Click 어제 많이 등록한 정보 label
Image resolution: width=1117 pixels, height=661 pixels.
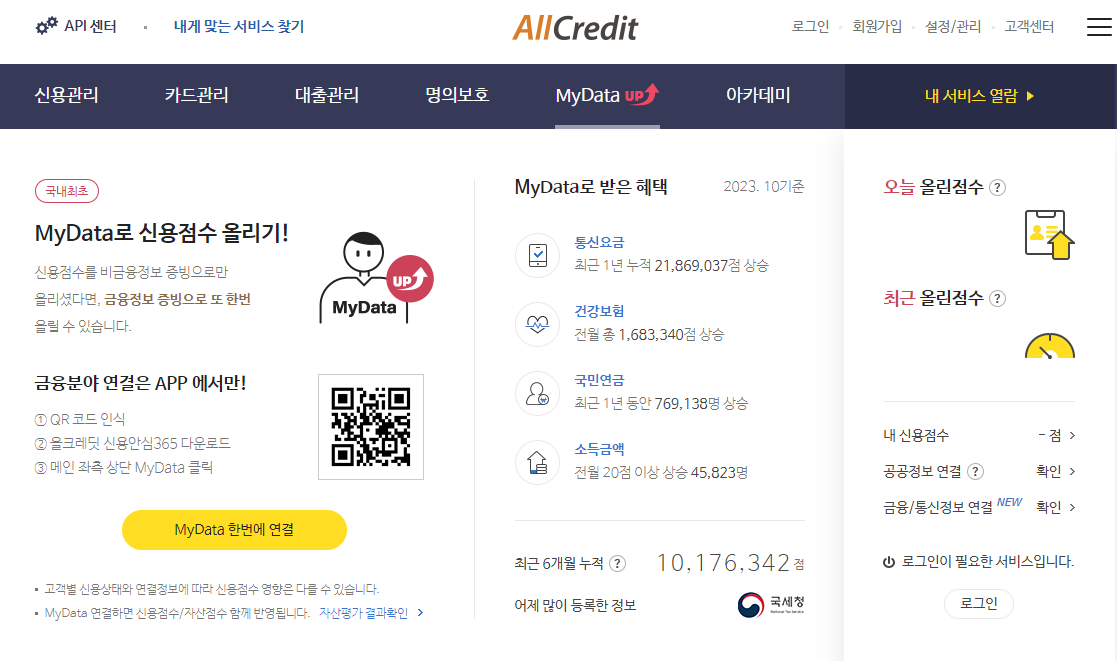click(x=575, y=605)
